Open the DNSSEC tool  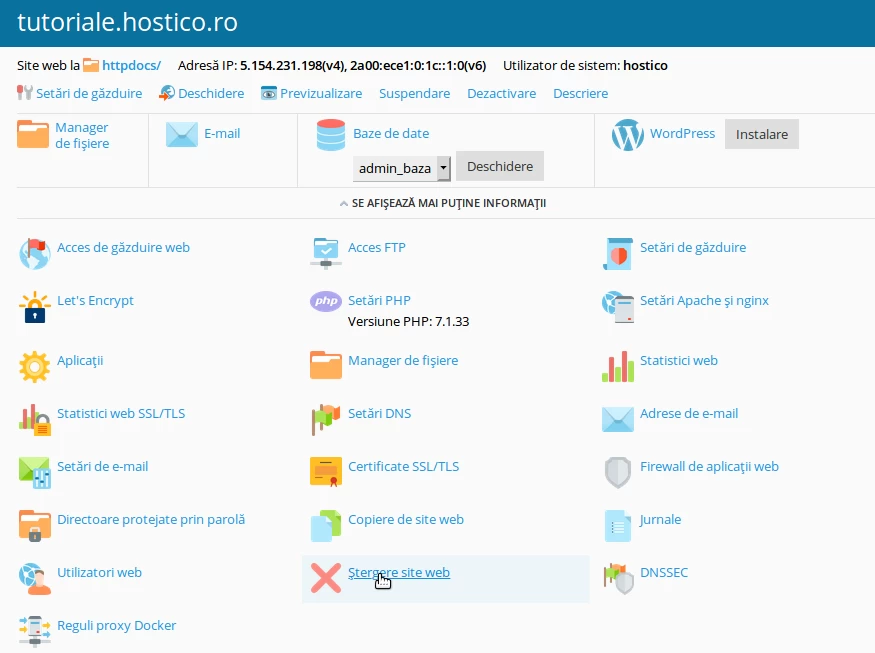pos(665,572)
